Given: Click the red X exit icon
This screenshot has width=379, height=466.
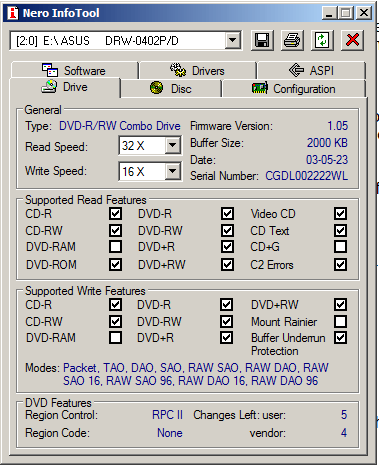Looking at the screenshot, I should (x=352, y=40).
